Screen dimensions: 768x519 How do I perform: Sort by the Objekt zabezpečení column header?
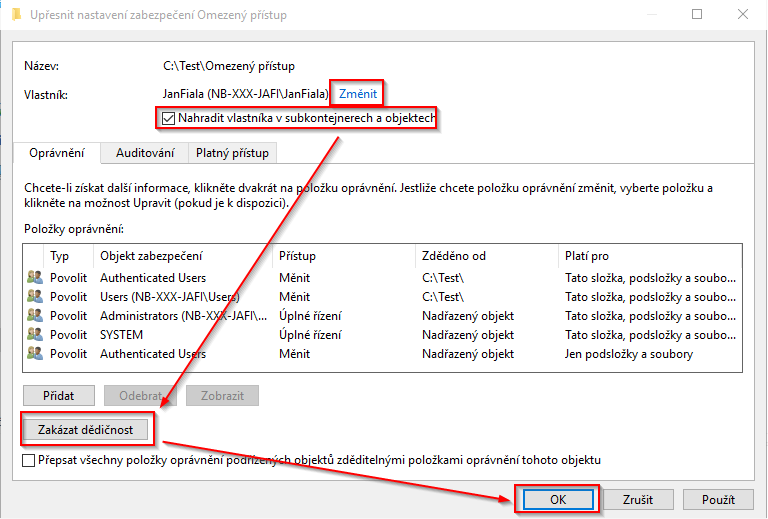pyautogui.click(x=183, y=256)
